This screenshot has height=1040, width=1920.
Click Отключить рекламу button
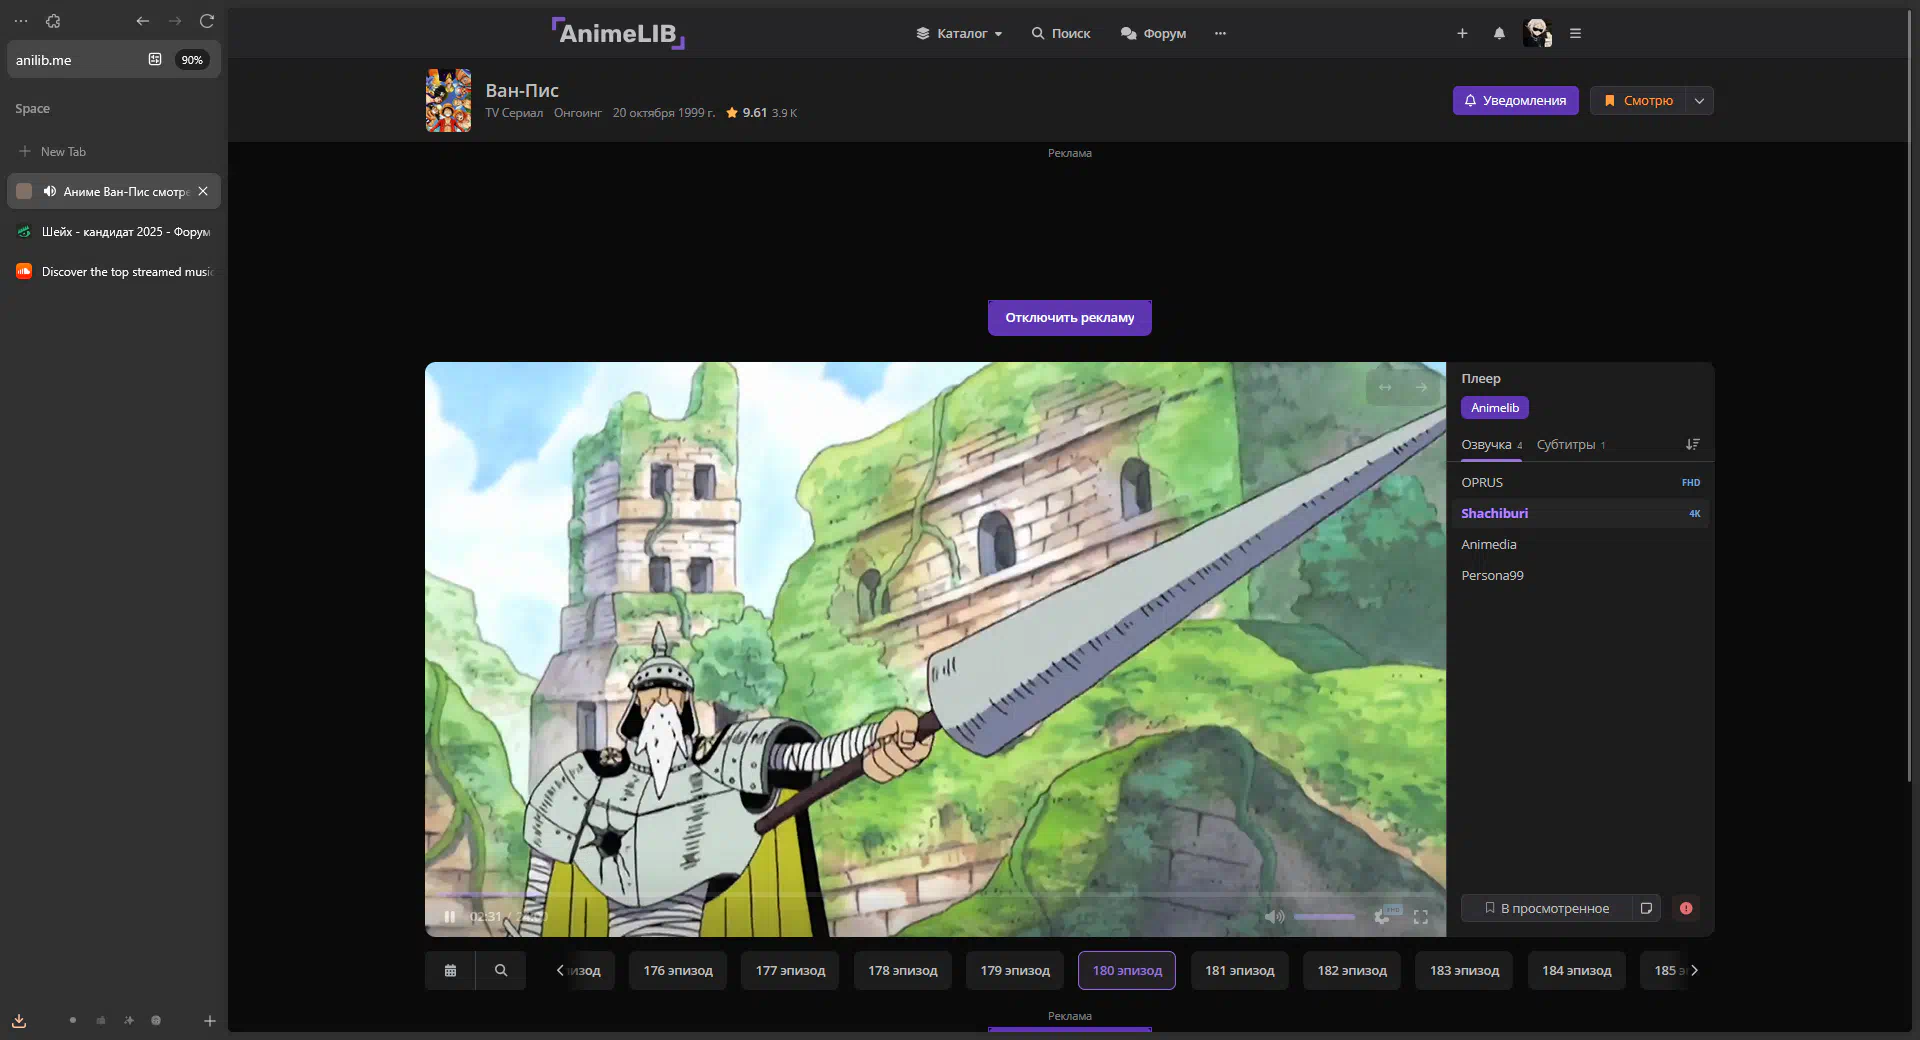(x=1069, y=318)
